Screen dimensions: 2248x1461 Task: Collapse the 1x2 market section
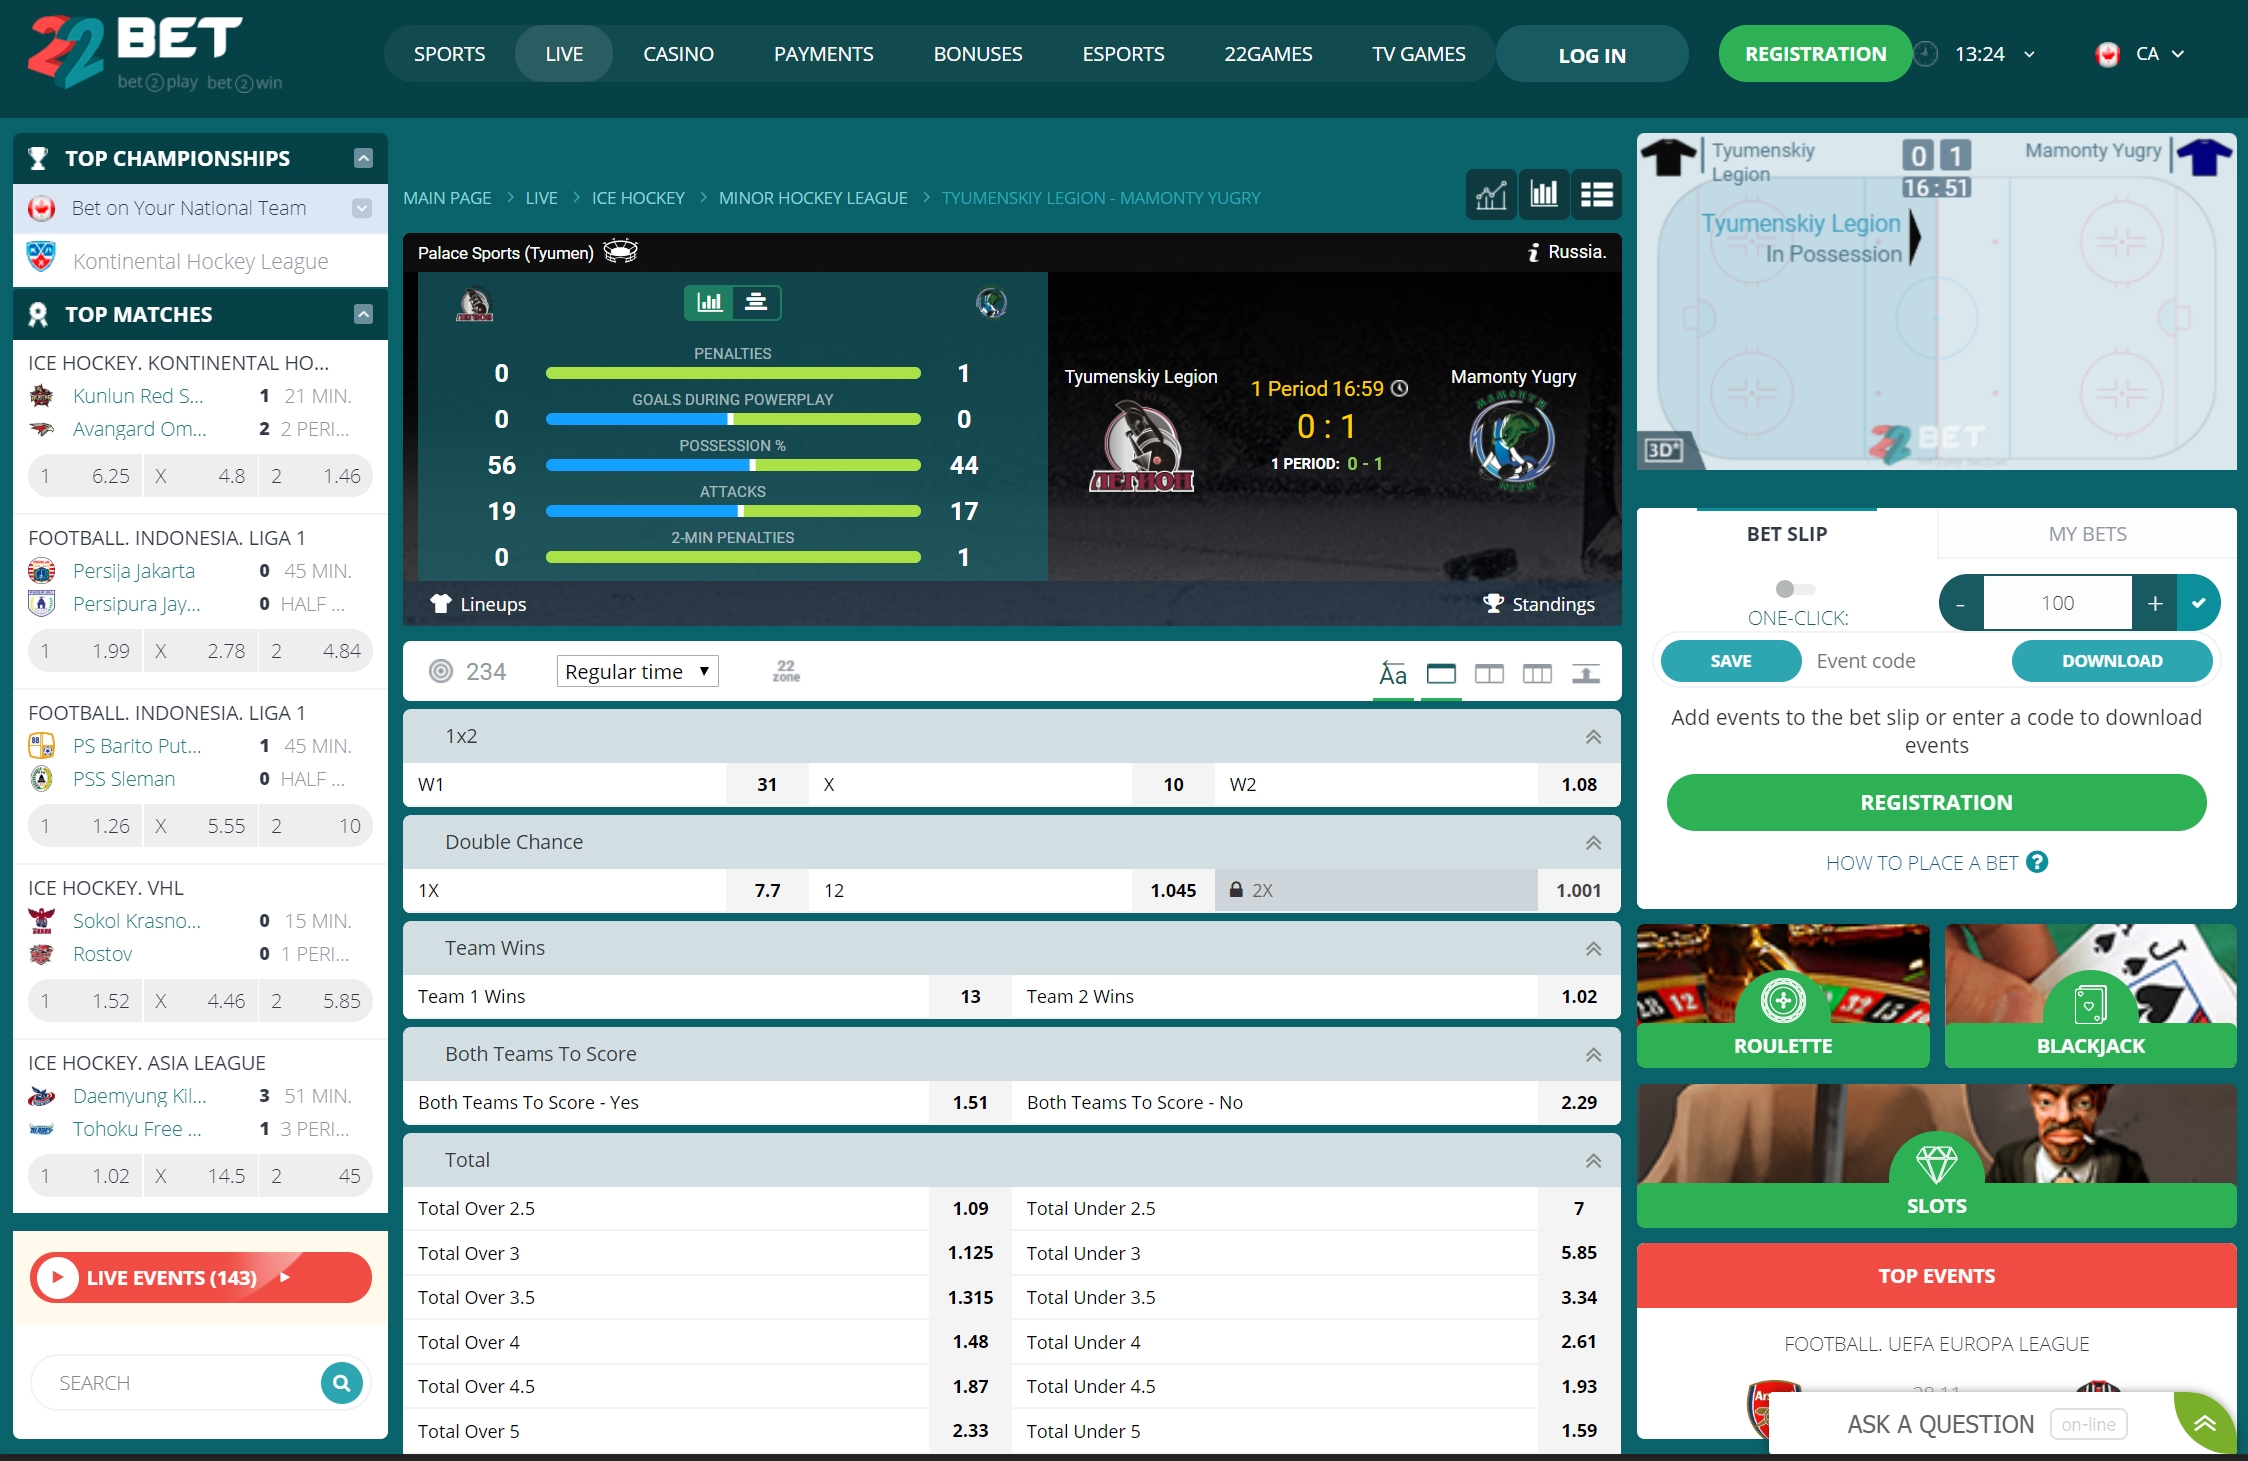tap(1593, 737)
